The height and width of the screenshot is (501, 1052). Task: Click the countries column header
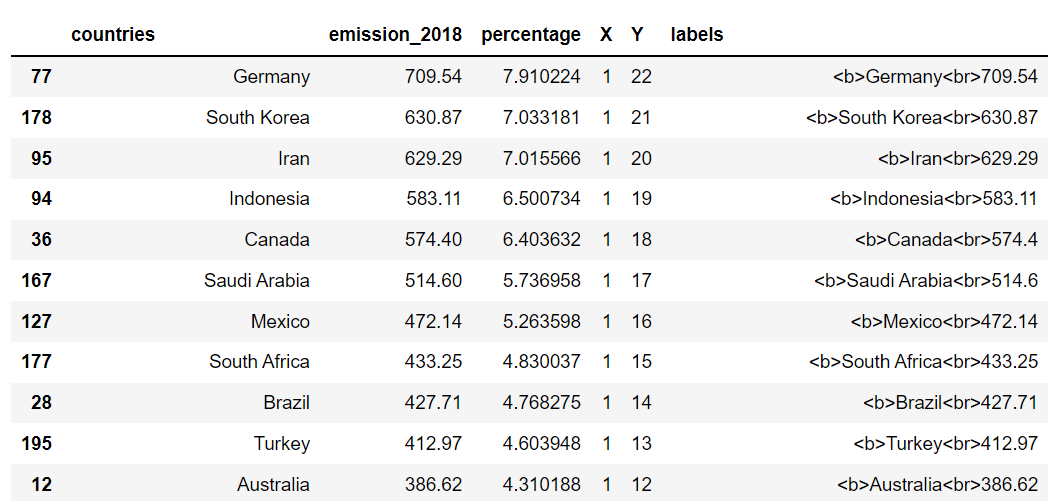point(113,34)
